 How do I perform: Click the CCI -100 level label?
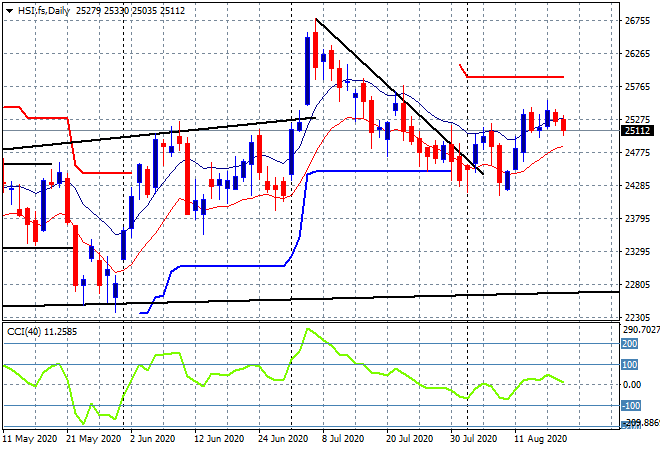pyautogui.click(x=631, y=405)
